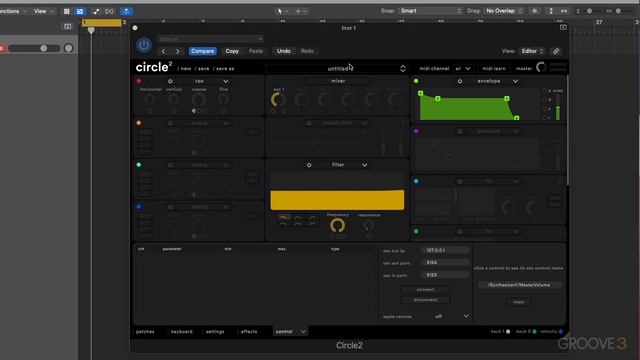Click the osc in port field

(x=445, y=275)
